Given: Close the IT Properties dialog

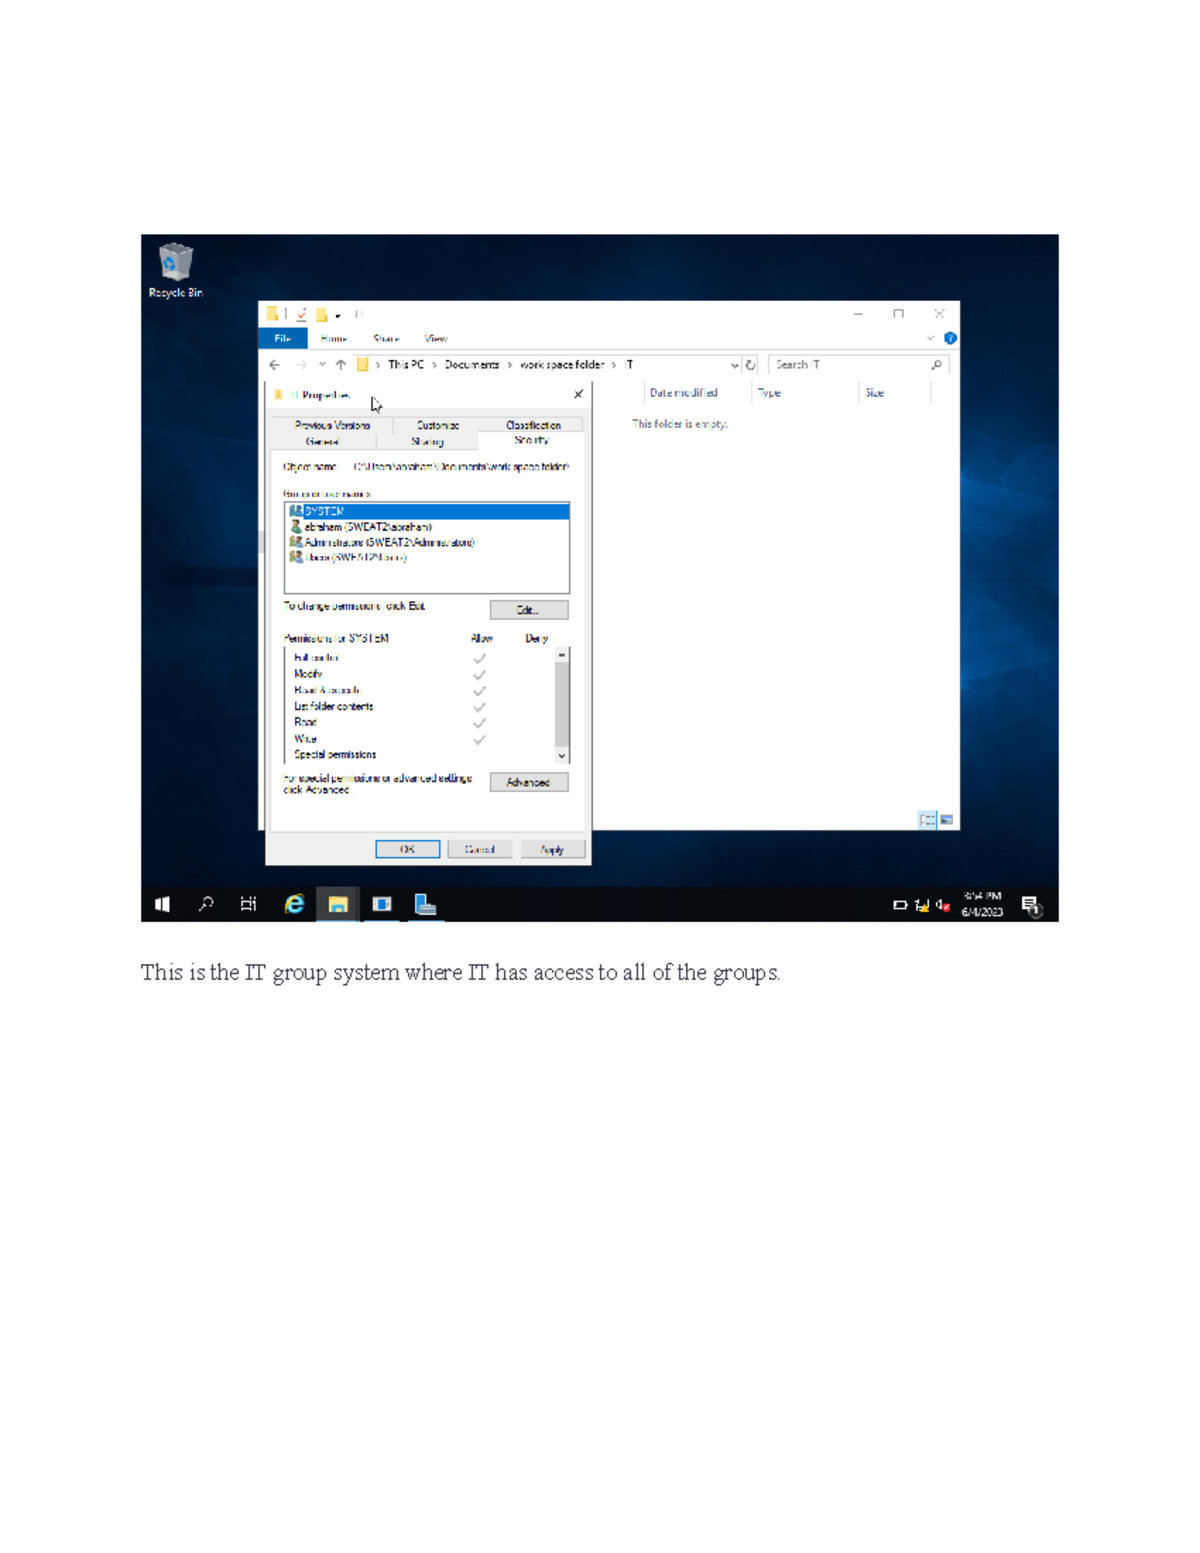Looking at the screenshot, I should tap(578, 395).
